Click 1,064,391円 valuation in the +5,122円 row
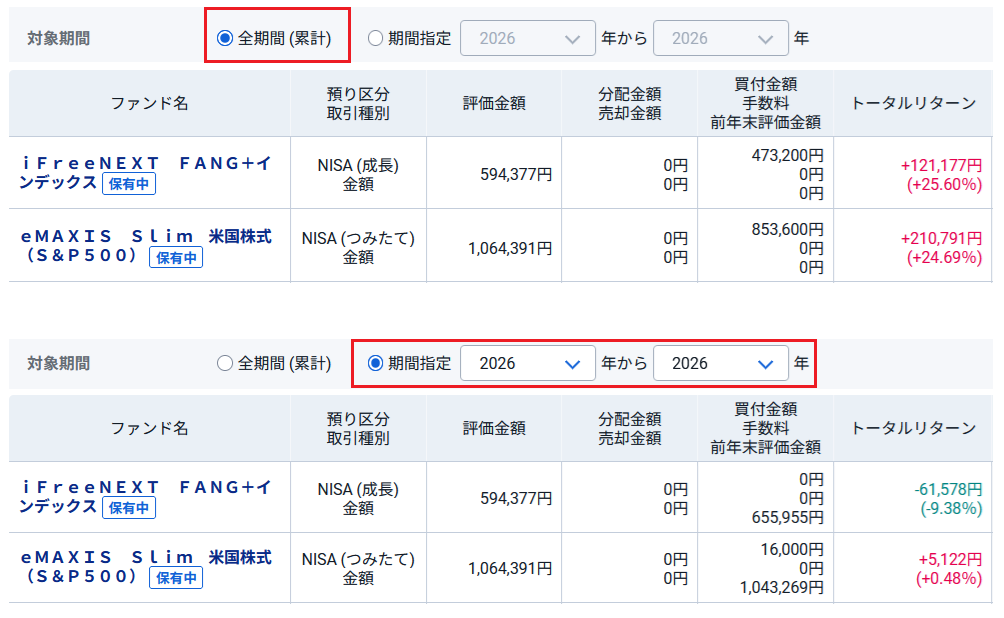This screenshot has height=618, width=1004. coord(510,568)
